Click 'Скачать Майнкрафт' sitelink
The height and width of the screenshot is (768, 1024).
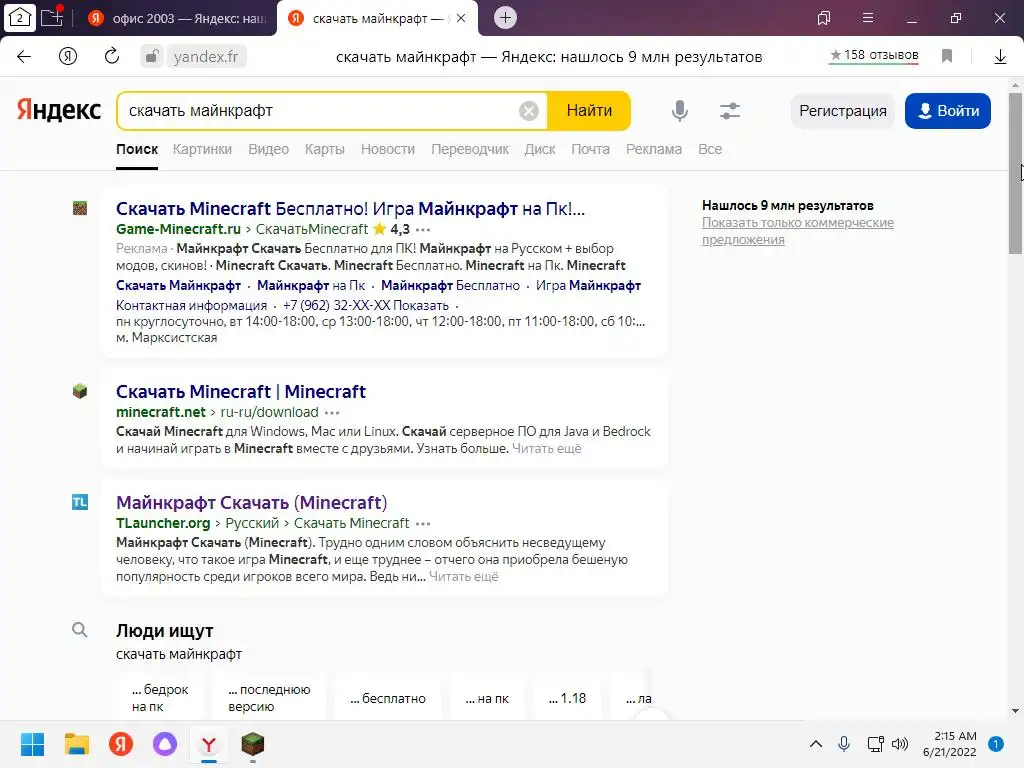(178, 285)
